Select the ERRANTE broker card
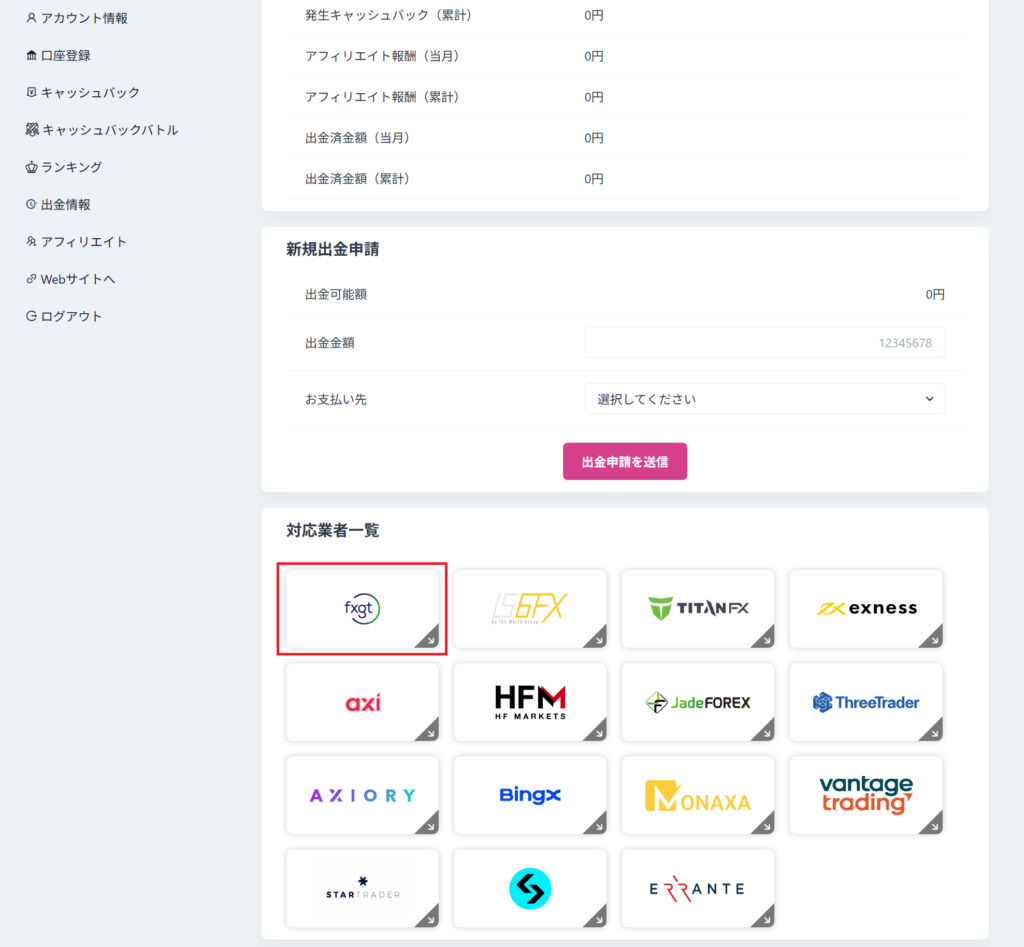The height and width of the screenshot is (947, 1024). click(698, 889)
